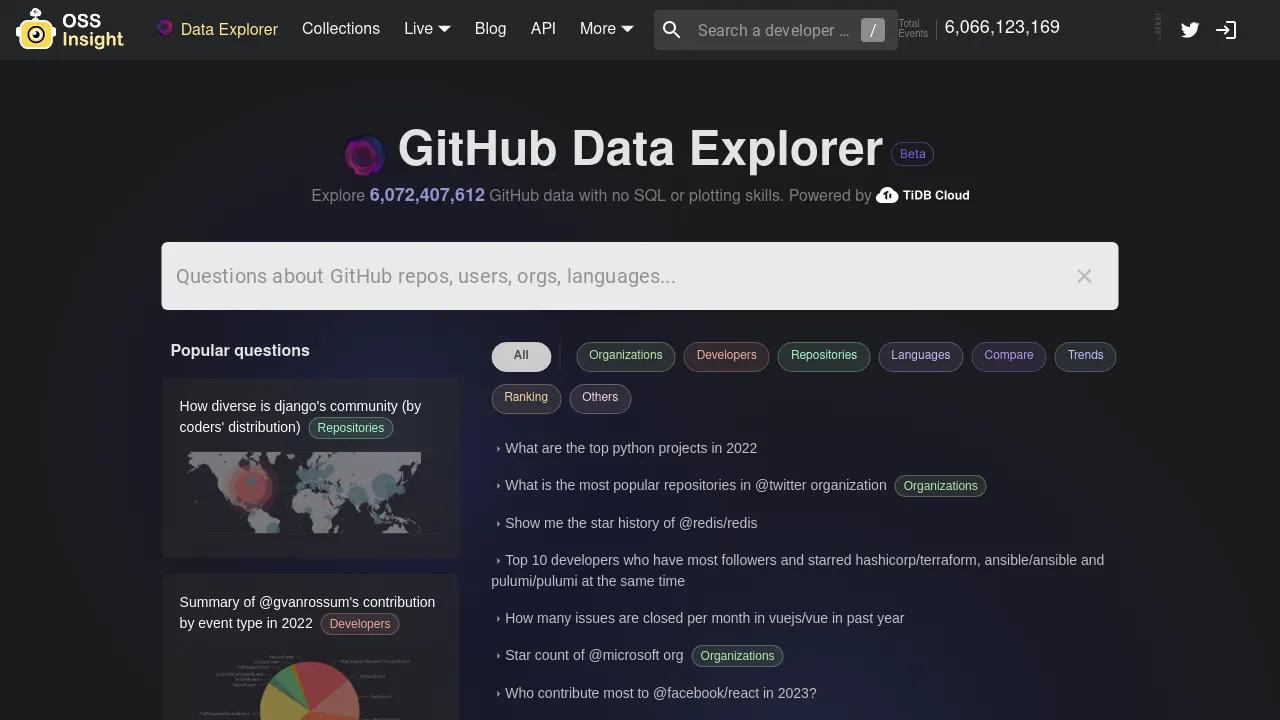Viewport: 1280px width, 720px height.
Task: Open django community diversity question card
Action: click(311, 467)
